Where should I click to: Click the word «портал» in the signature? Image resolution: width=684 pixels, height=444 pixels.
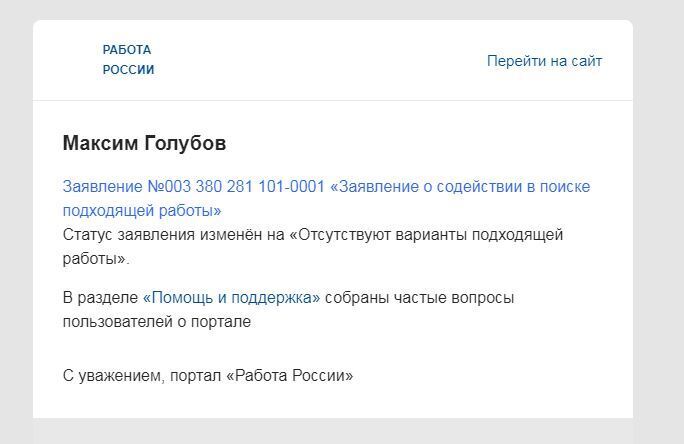click(x=196, y=376)
